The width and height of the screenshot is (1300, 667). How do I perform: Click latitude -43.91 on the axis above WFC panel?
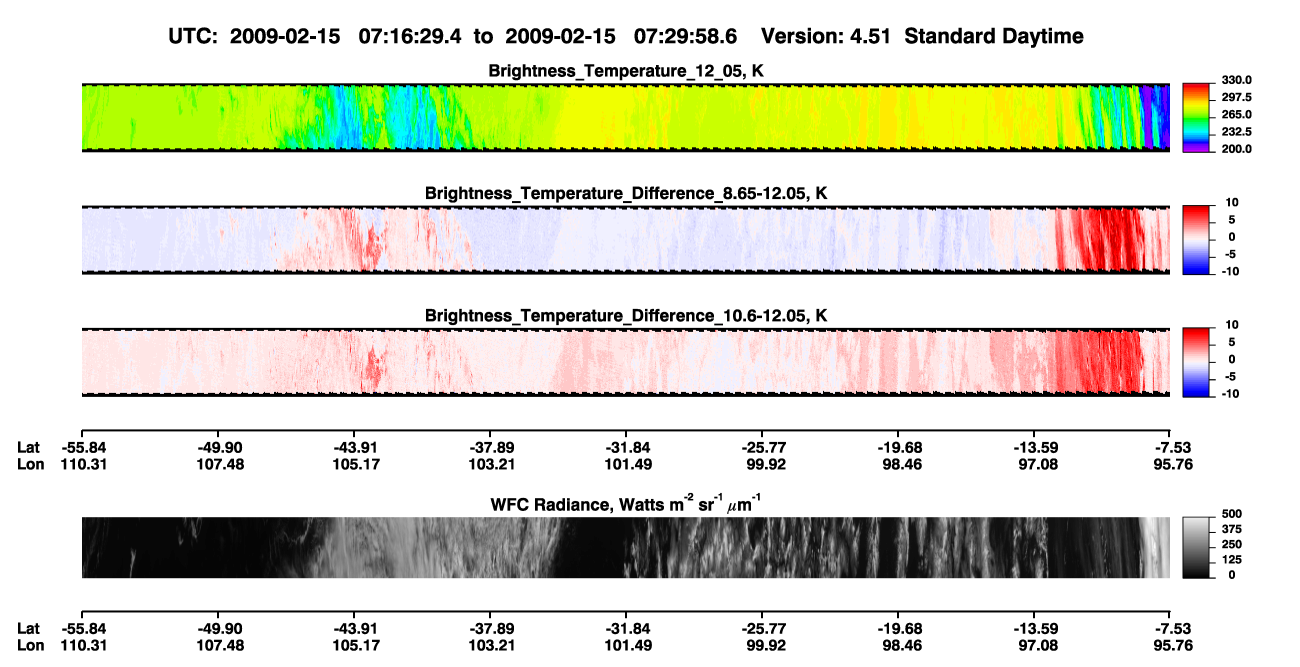tap(353, 447)
